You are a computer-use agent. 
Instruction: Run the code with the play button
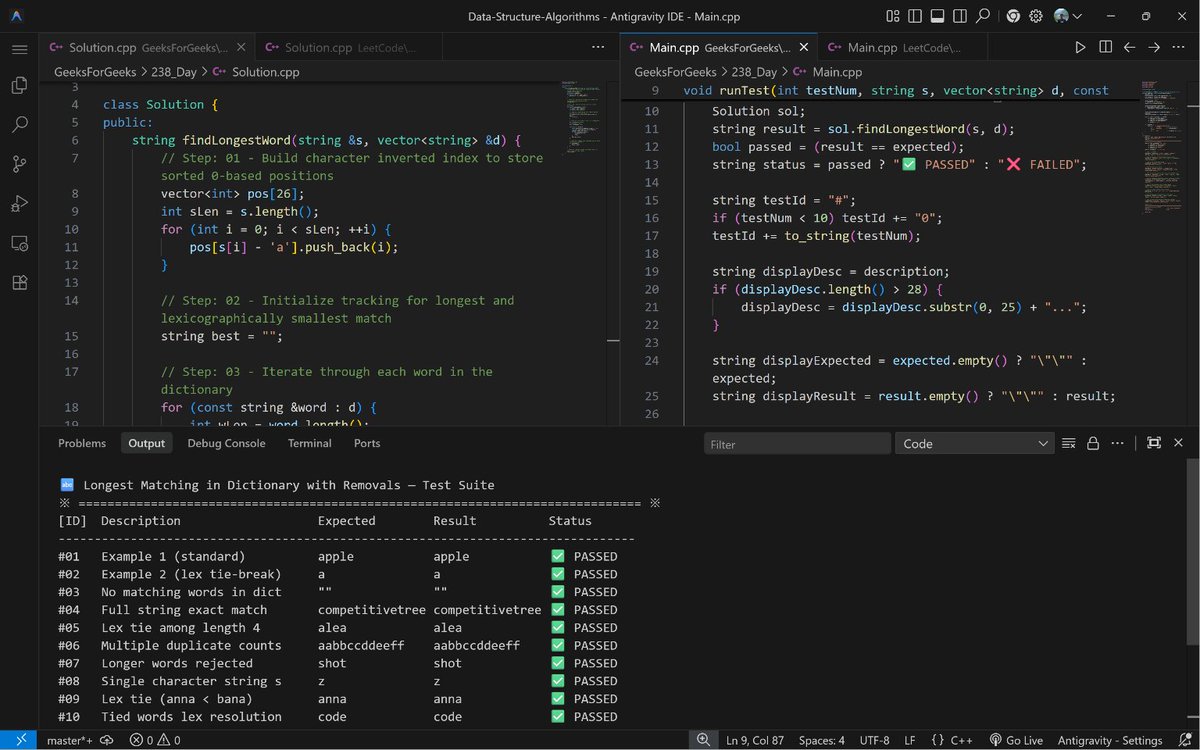click(x=1080, y=47)
